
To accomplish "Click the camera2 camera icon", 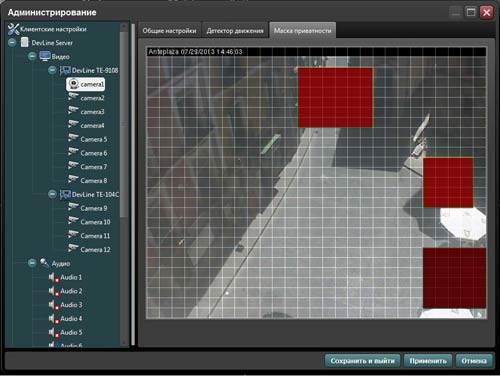I will tap(73, 97).
